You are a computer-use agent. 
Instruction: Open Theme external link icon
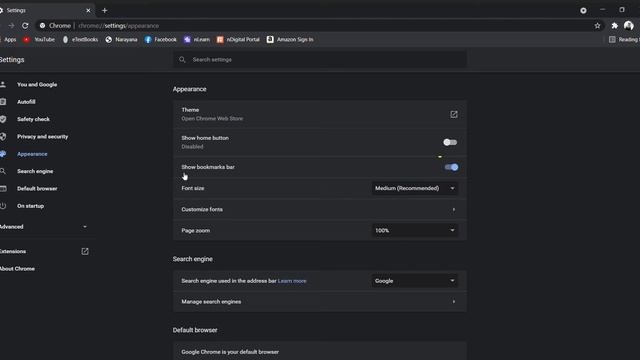click(453, 114)
